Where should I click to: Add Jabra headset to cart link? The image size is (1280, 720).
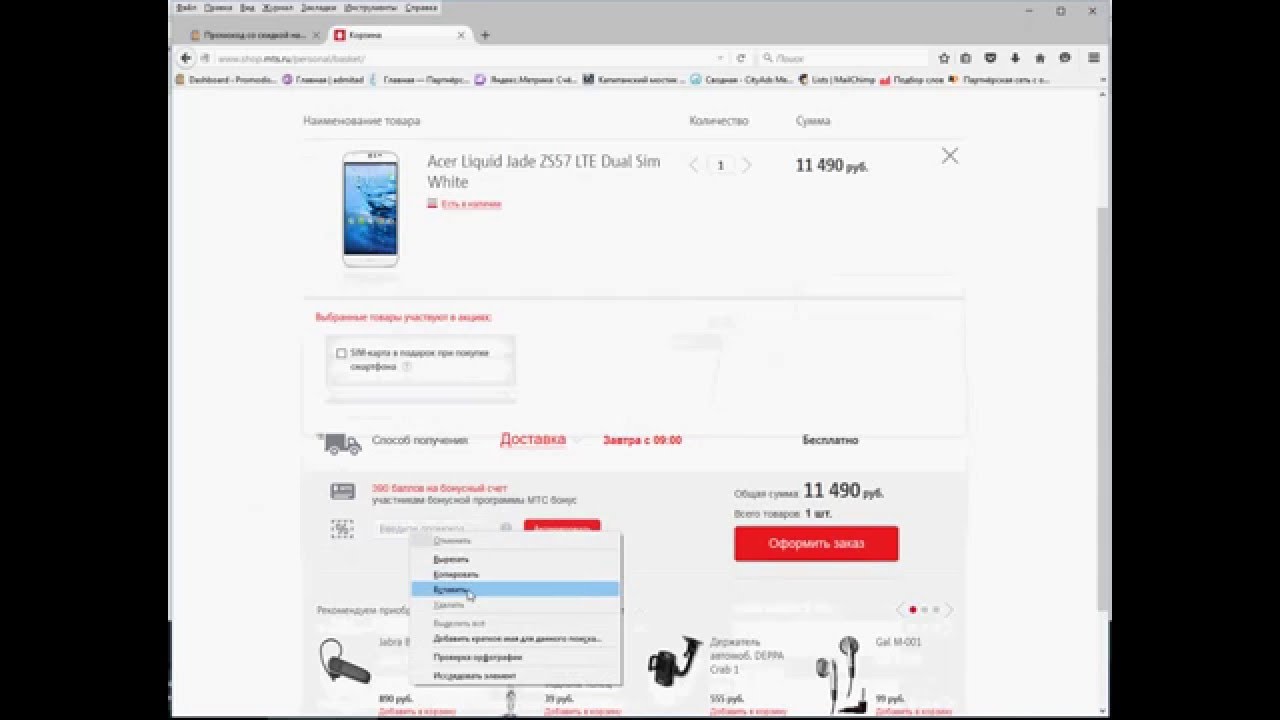(x=416, y=712)
